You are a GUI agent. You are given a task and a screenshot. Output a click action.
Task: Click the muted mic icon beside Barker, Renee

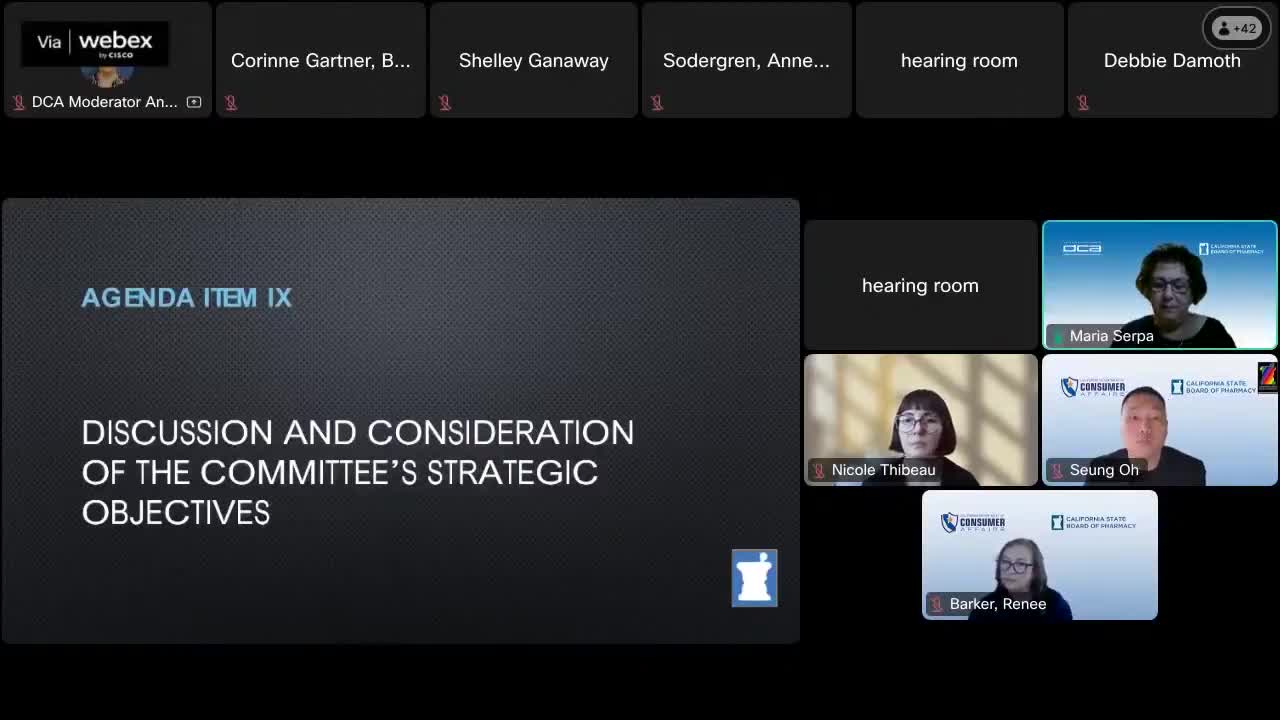point(937,604)
